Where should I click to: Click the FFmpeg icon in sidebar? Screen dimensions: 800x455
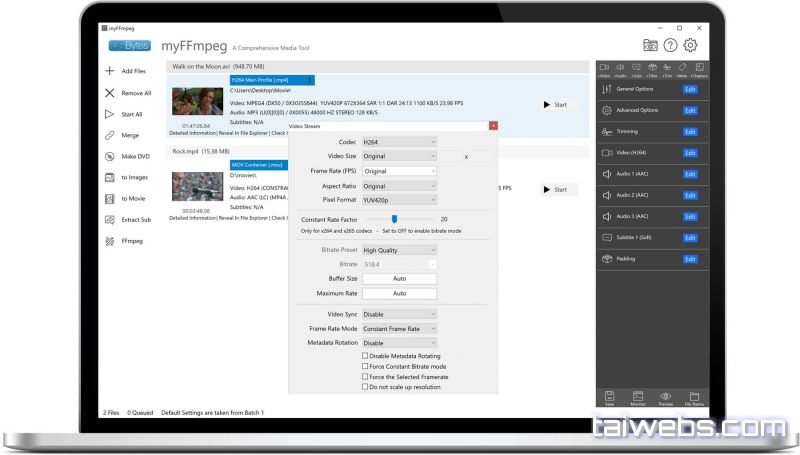click(109, 241)
